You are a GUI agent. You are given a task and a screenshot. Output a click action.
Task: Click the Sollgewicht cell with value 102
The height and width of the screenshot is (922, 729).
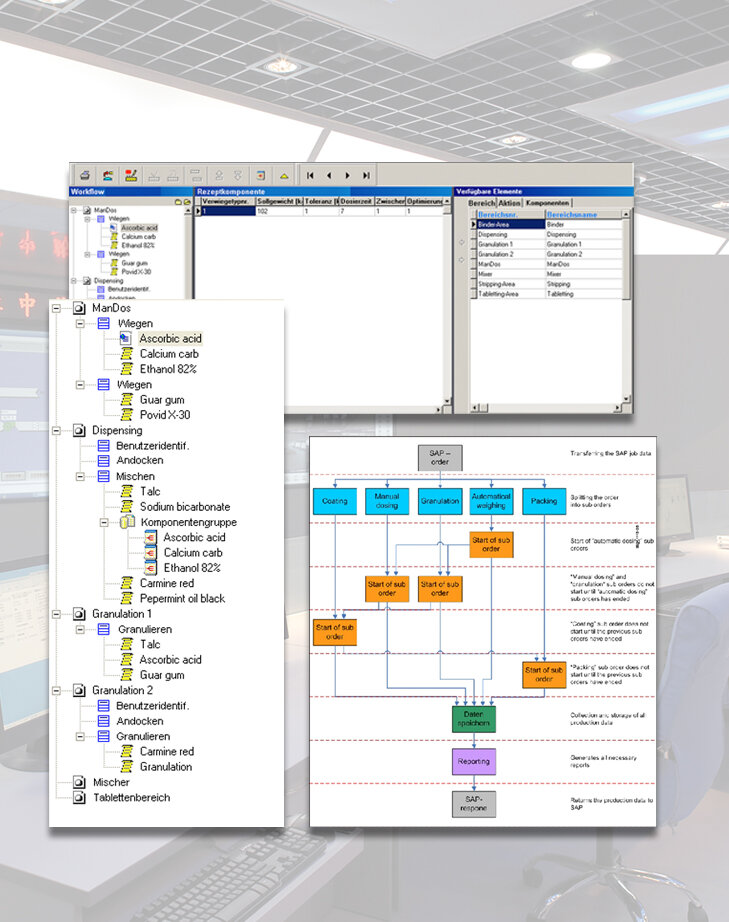tap(279, 211)
